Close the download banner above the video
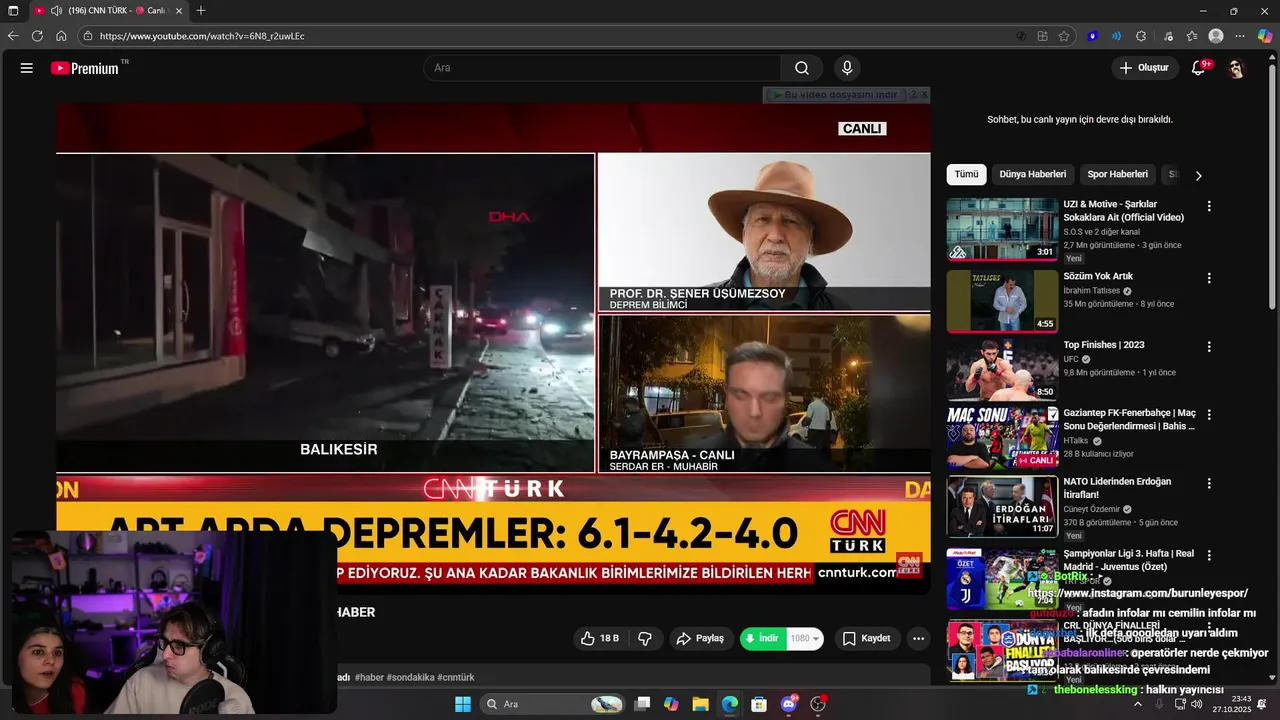This screenshot has width=1280, height=720. [924, 95]
